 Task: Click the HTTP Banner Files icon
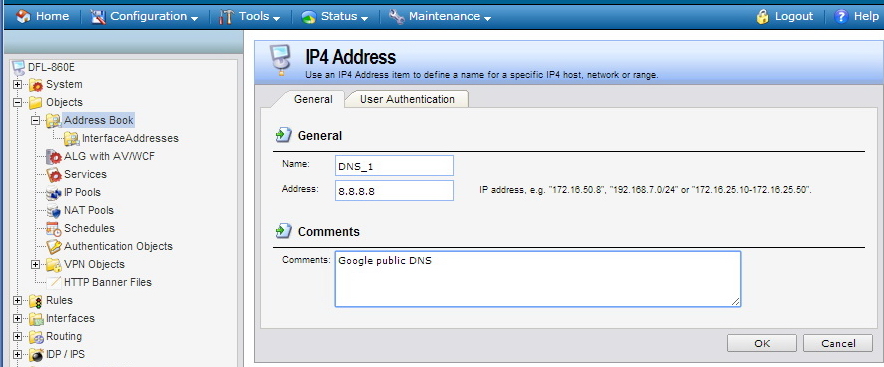[x=54, y=282]
